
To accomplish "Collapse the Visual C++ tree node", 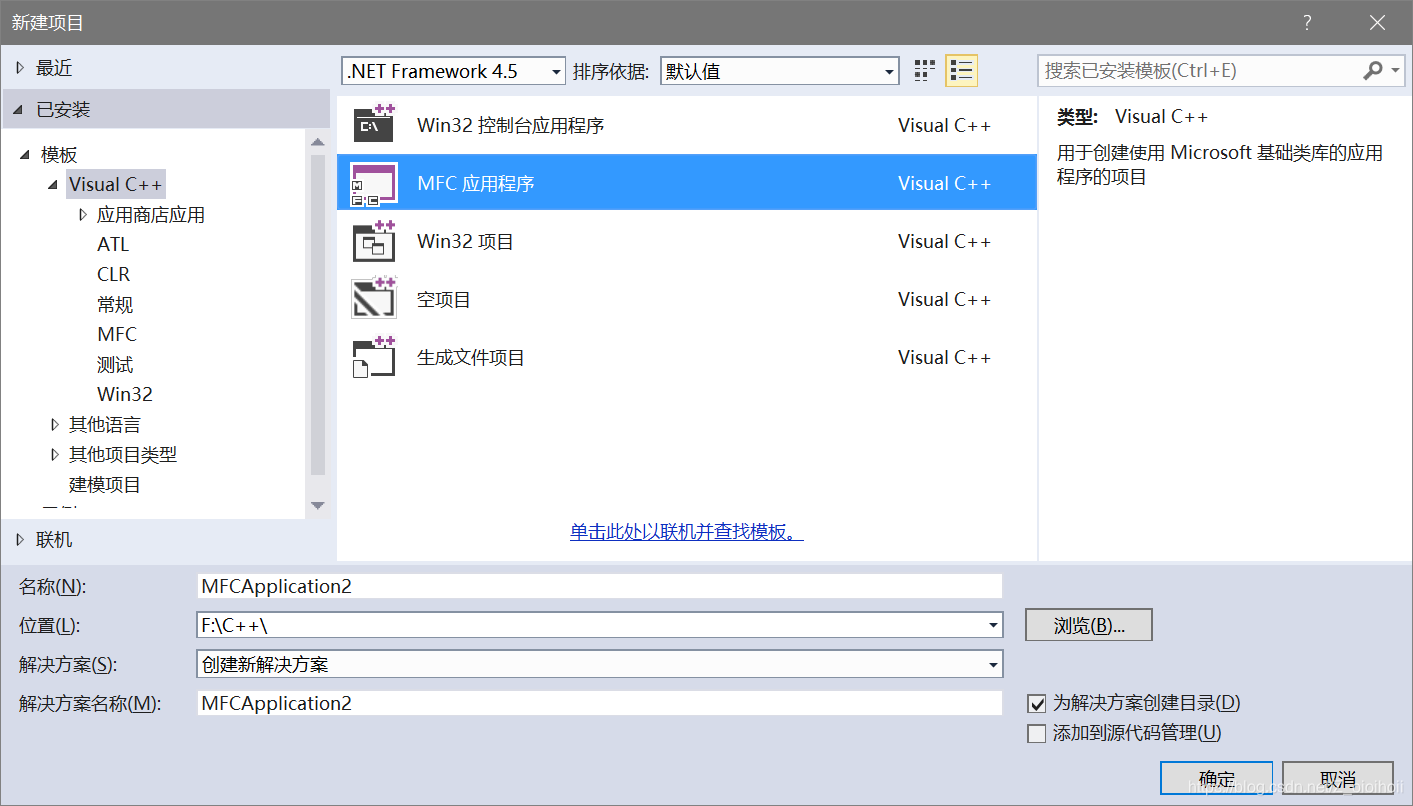I will [x=52, y=185].
